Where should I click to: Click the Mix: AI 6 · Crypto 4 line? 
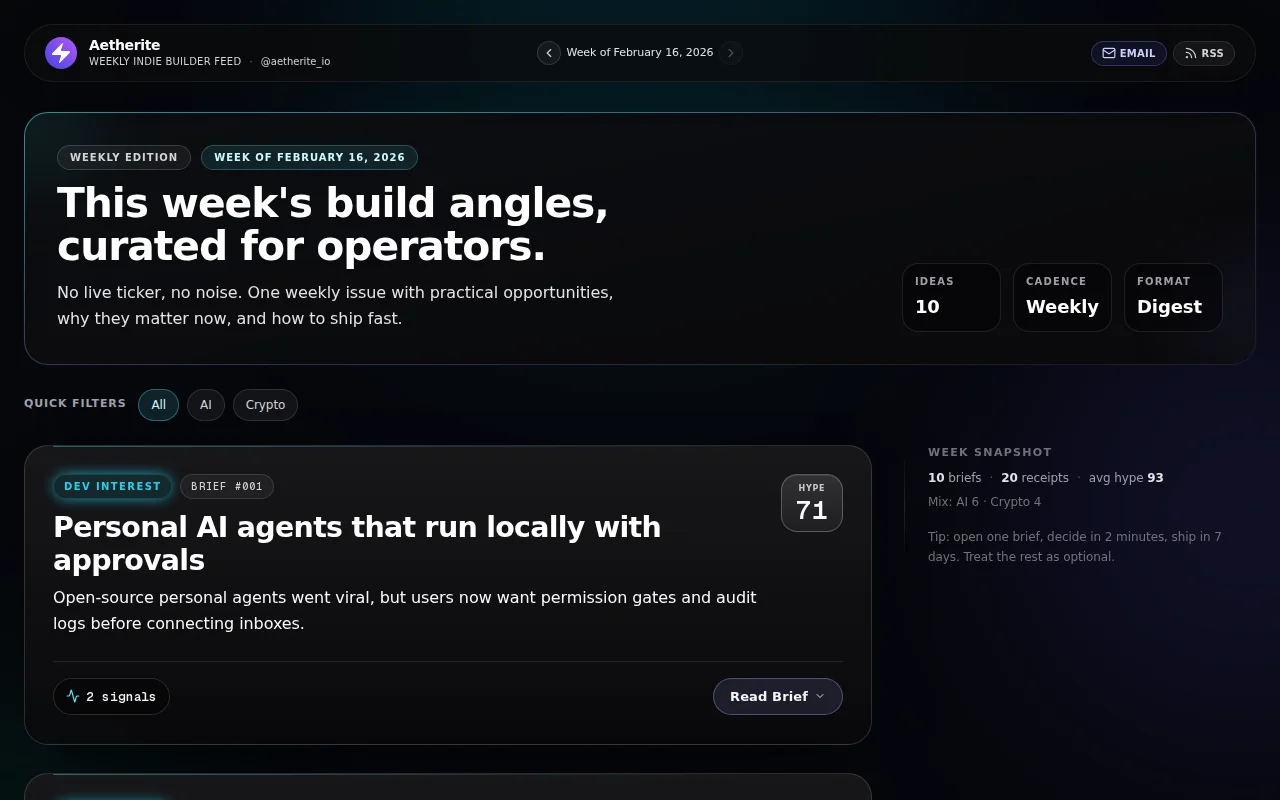point(984,502)
